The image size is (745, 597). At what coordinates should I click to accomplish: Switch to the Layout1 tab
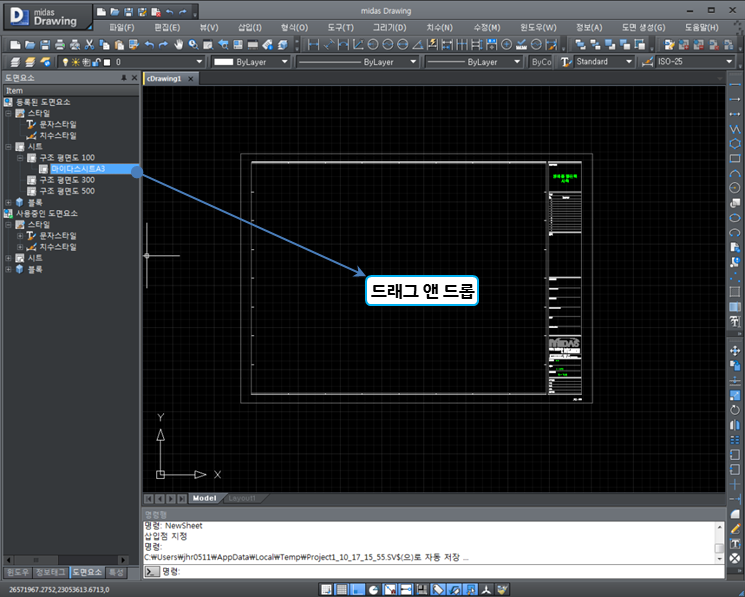(x=242, y=498)
